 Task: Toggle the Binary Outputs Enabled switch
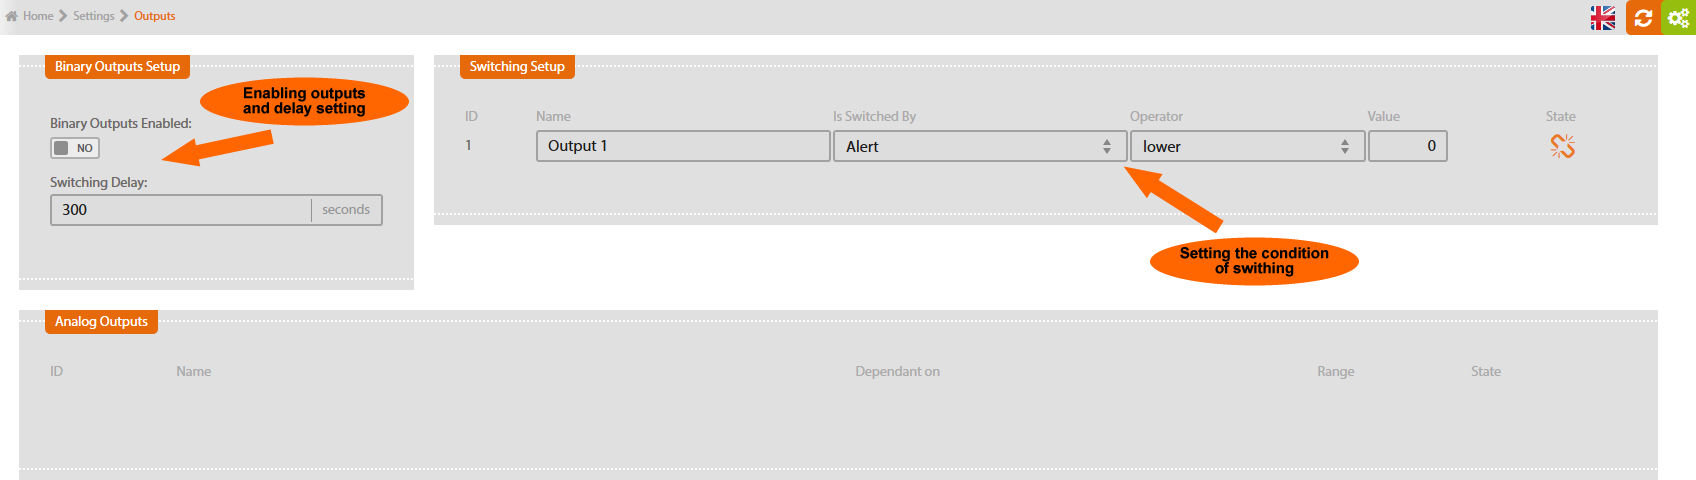coord(75,148)
